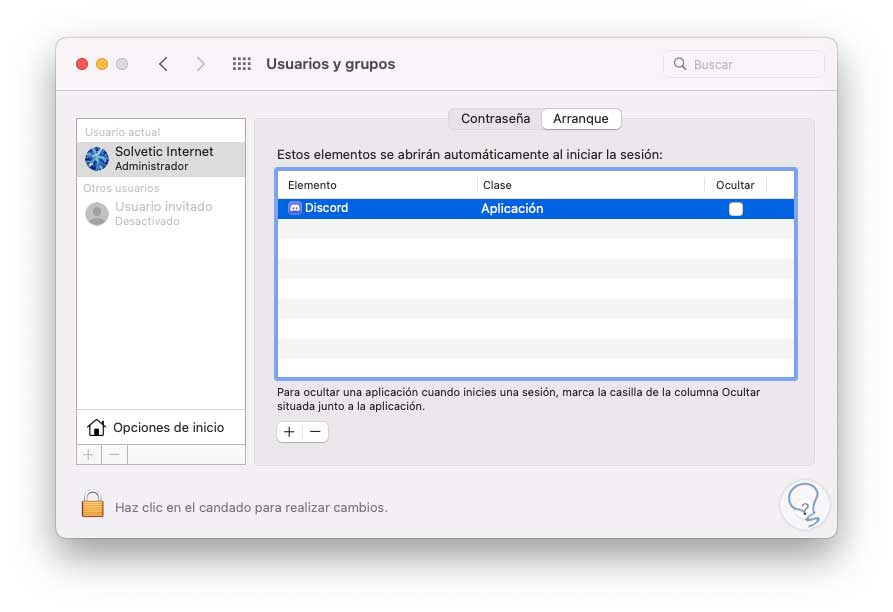
Task: Select the Discord login item row
Action: 536,208
